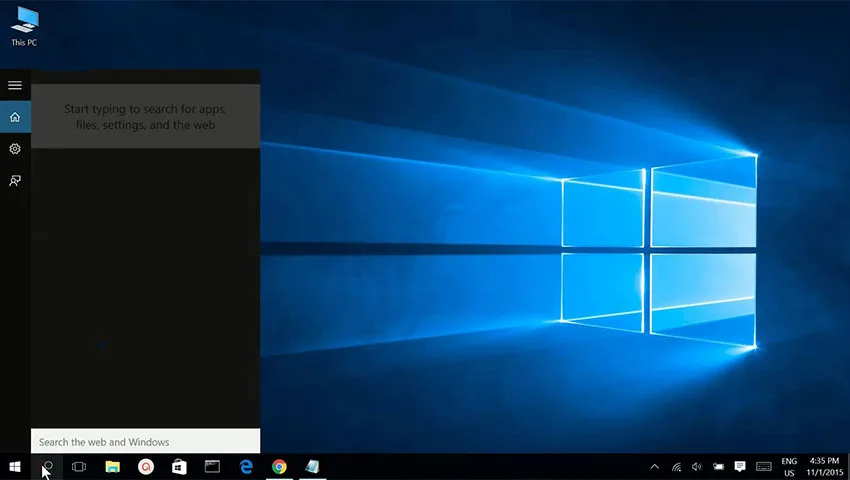Open the Windows Store taskbar icon
Screen dimensions: 850x480
coord(179,466)
